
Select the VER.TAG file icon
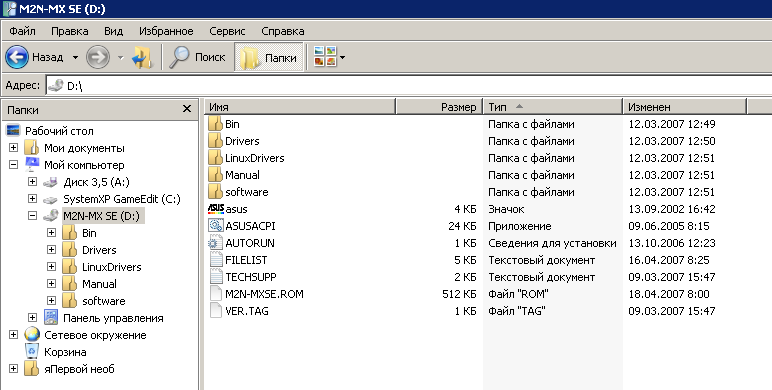[216, 311]
